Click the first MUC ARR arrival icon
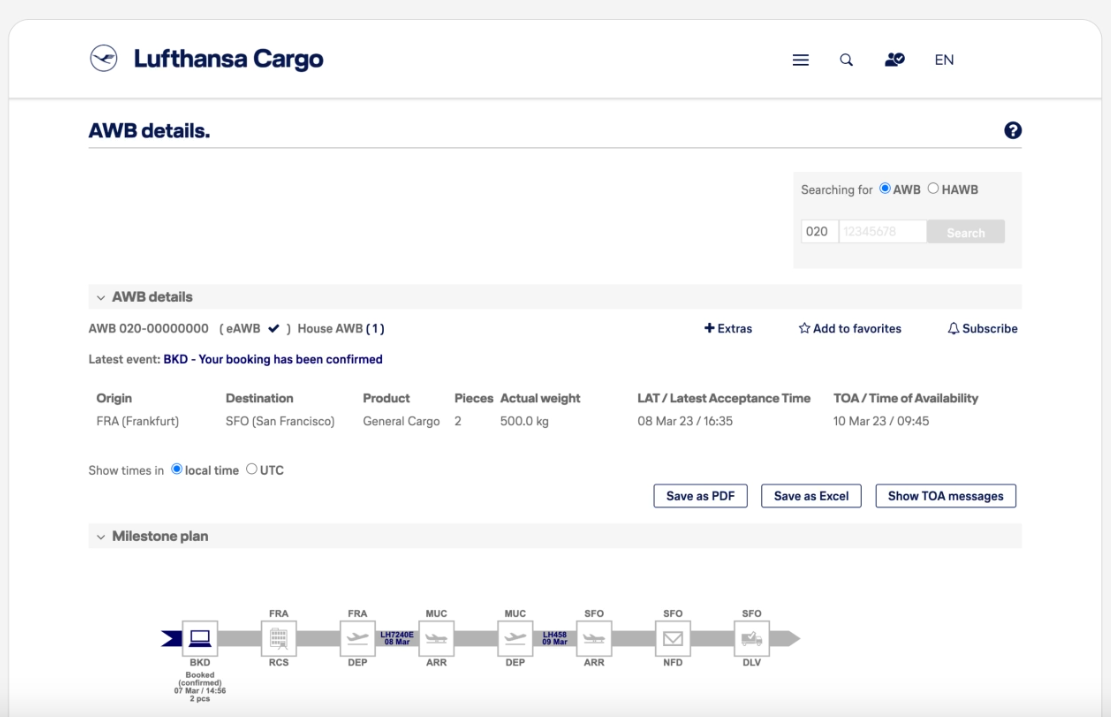This screenshot has width=1111, height=717. [x=436, y=638]
